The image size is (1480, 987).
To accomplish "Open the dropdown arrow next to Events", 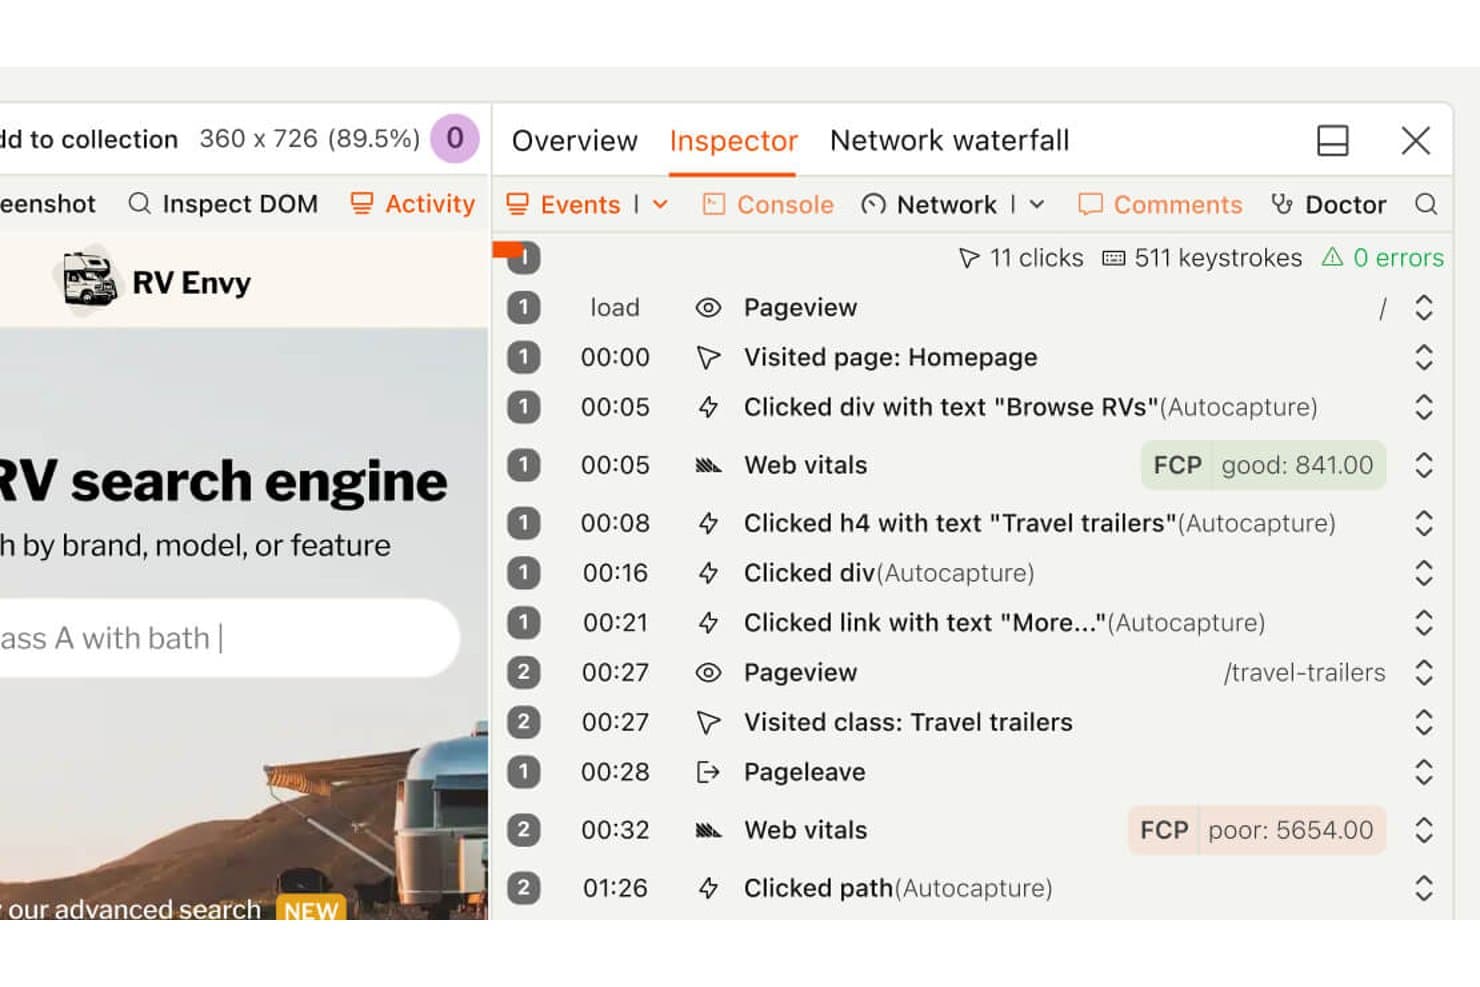I will tap(660, 205).
